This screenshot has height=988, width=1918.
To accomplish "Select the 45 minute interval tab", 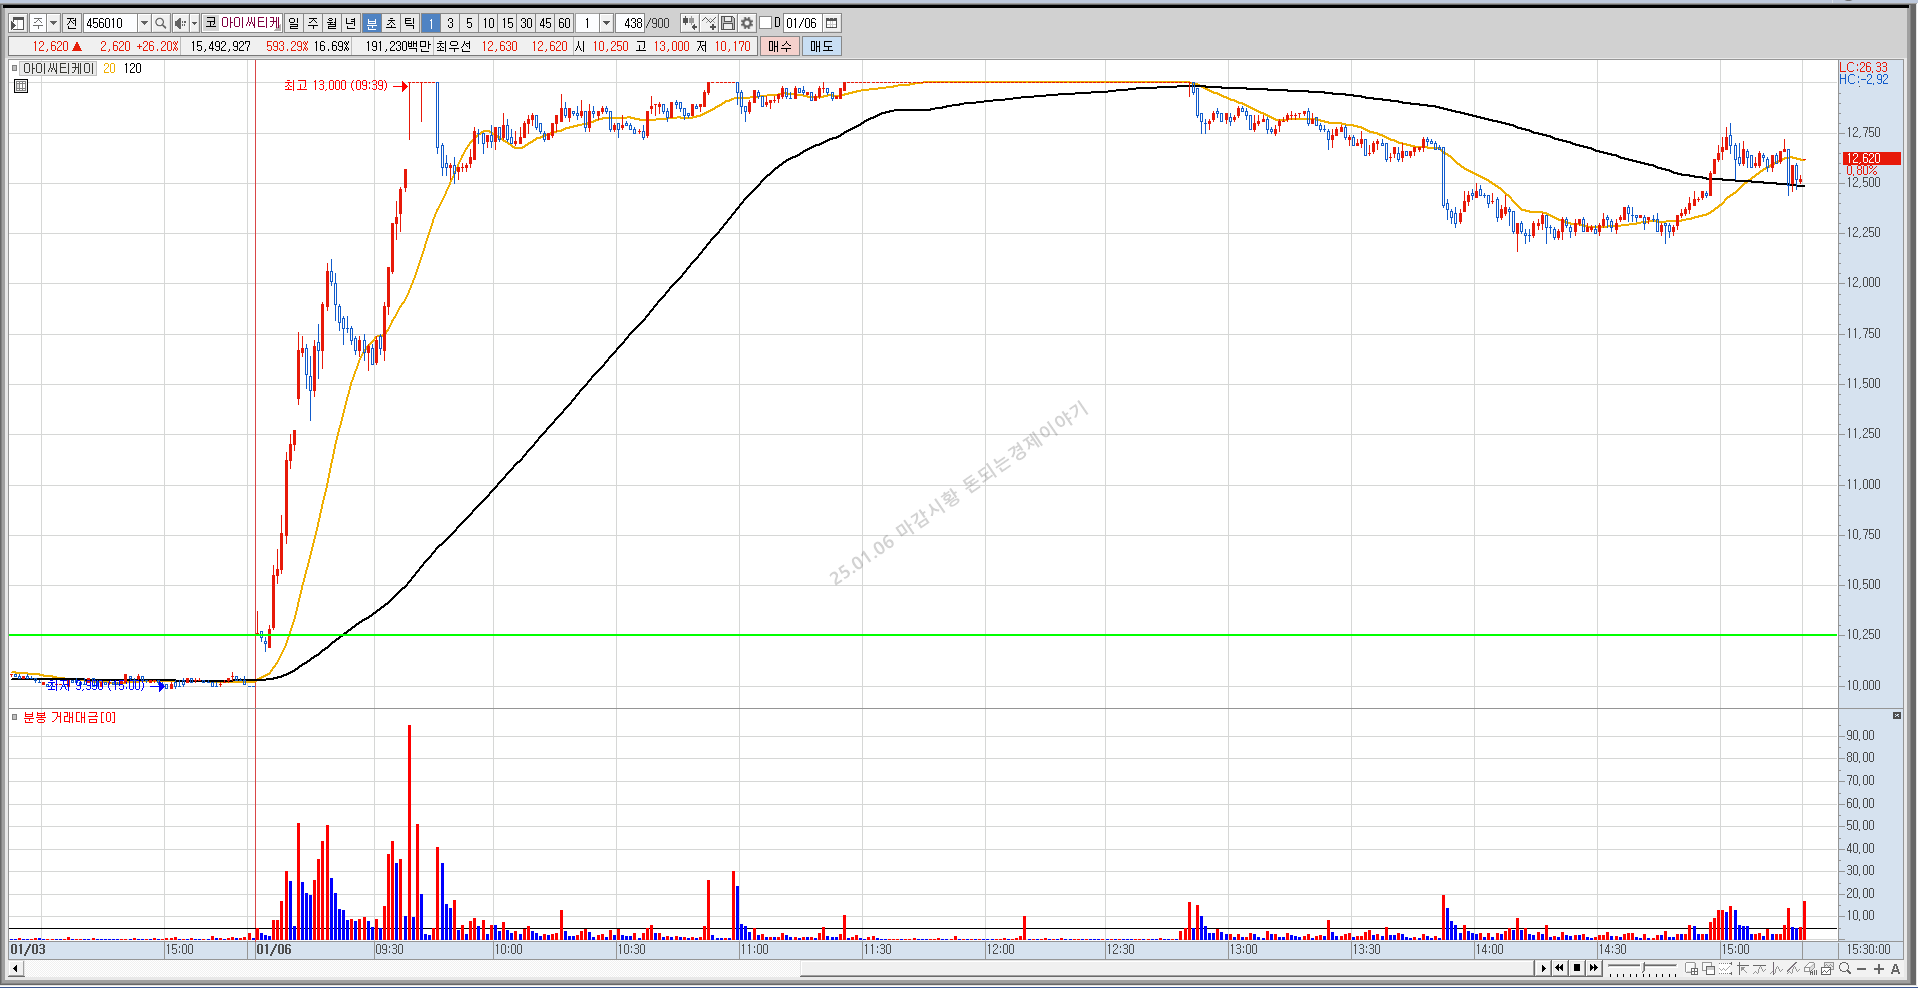I will [x=545, y=23].
